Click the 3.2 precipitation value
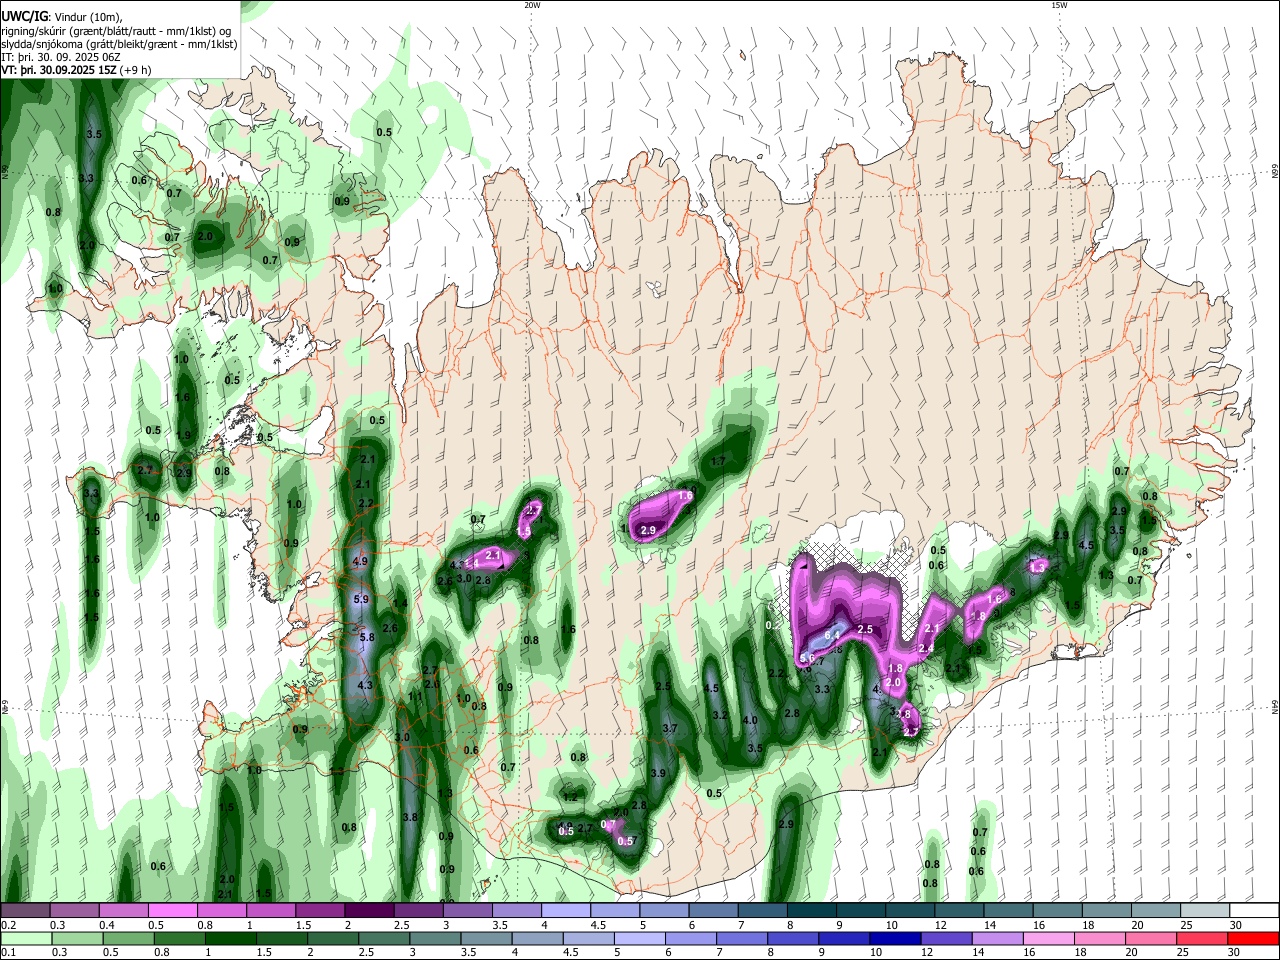Viewport: 1280px width, 960px height. (x=719, y=715)
